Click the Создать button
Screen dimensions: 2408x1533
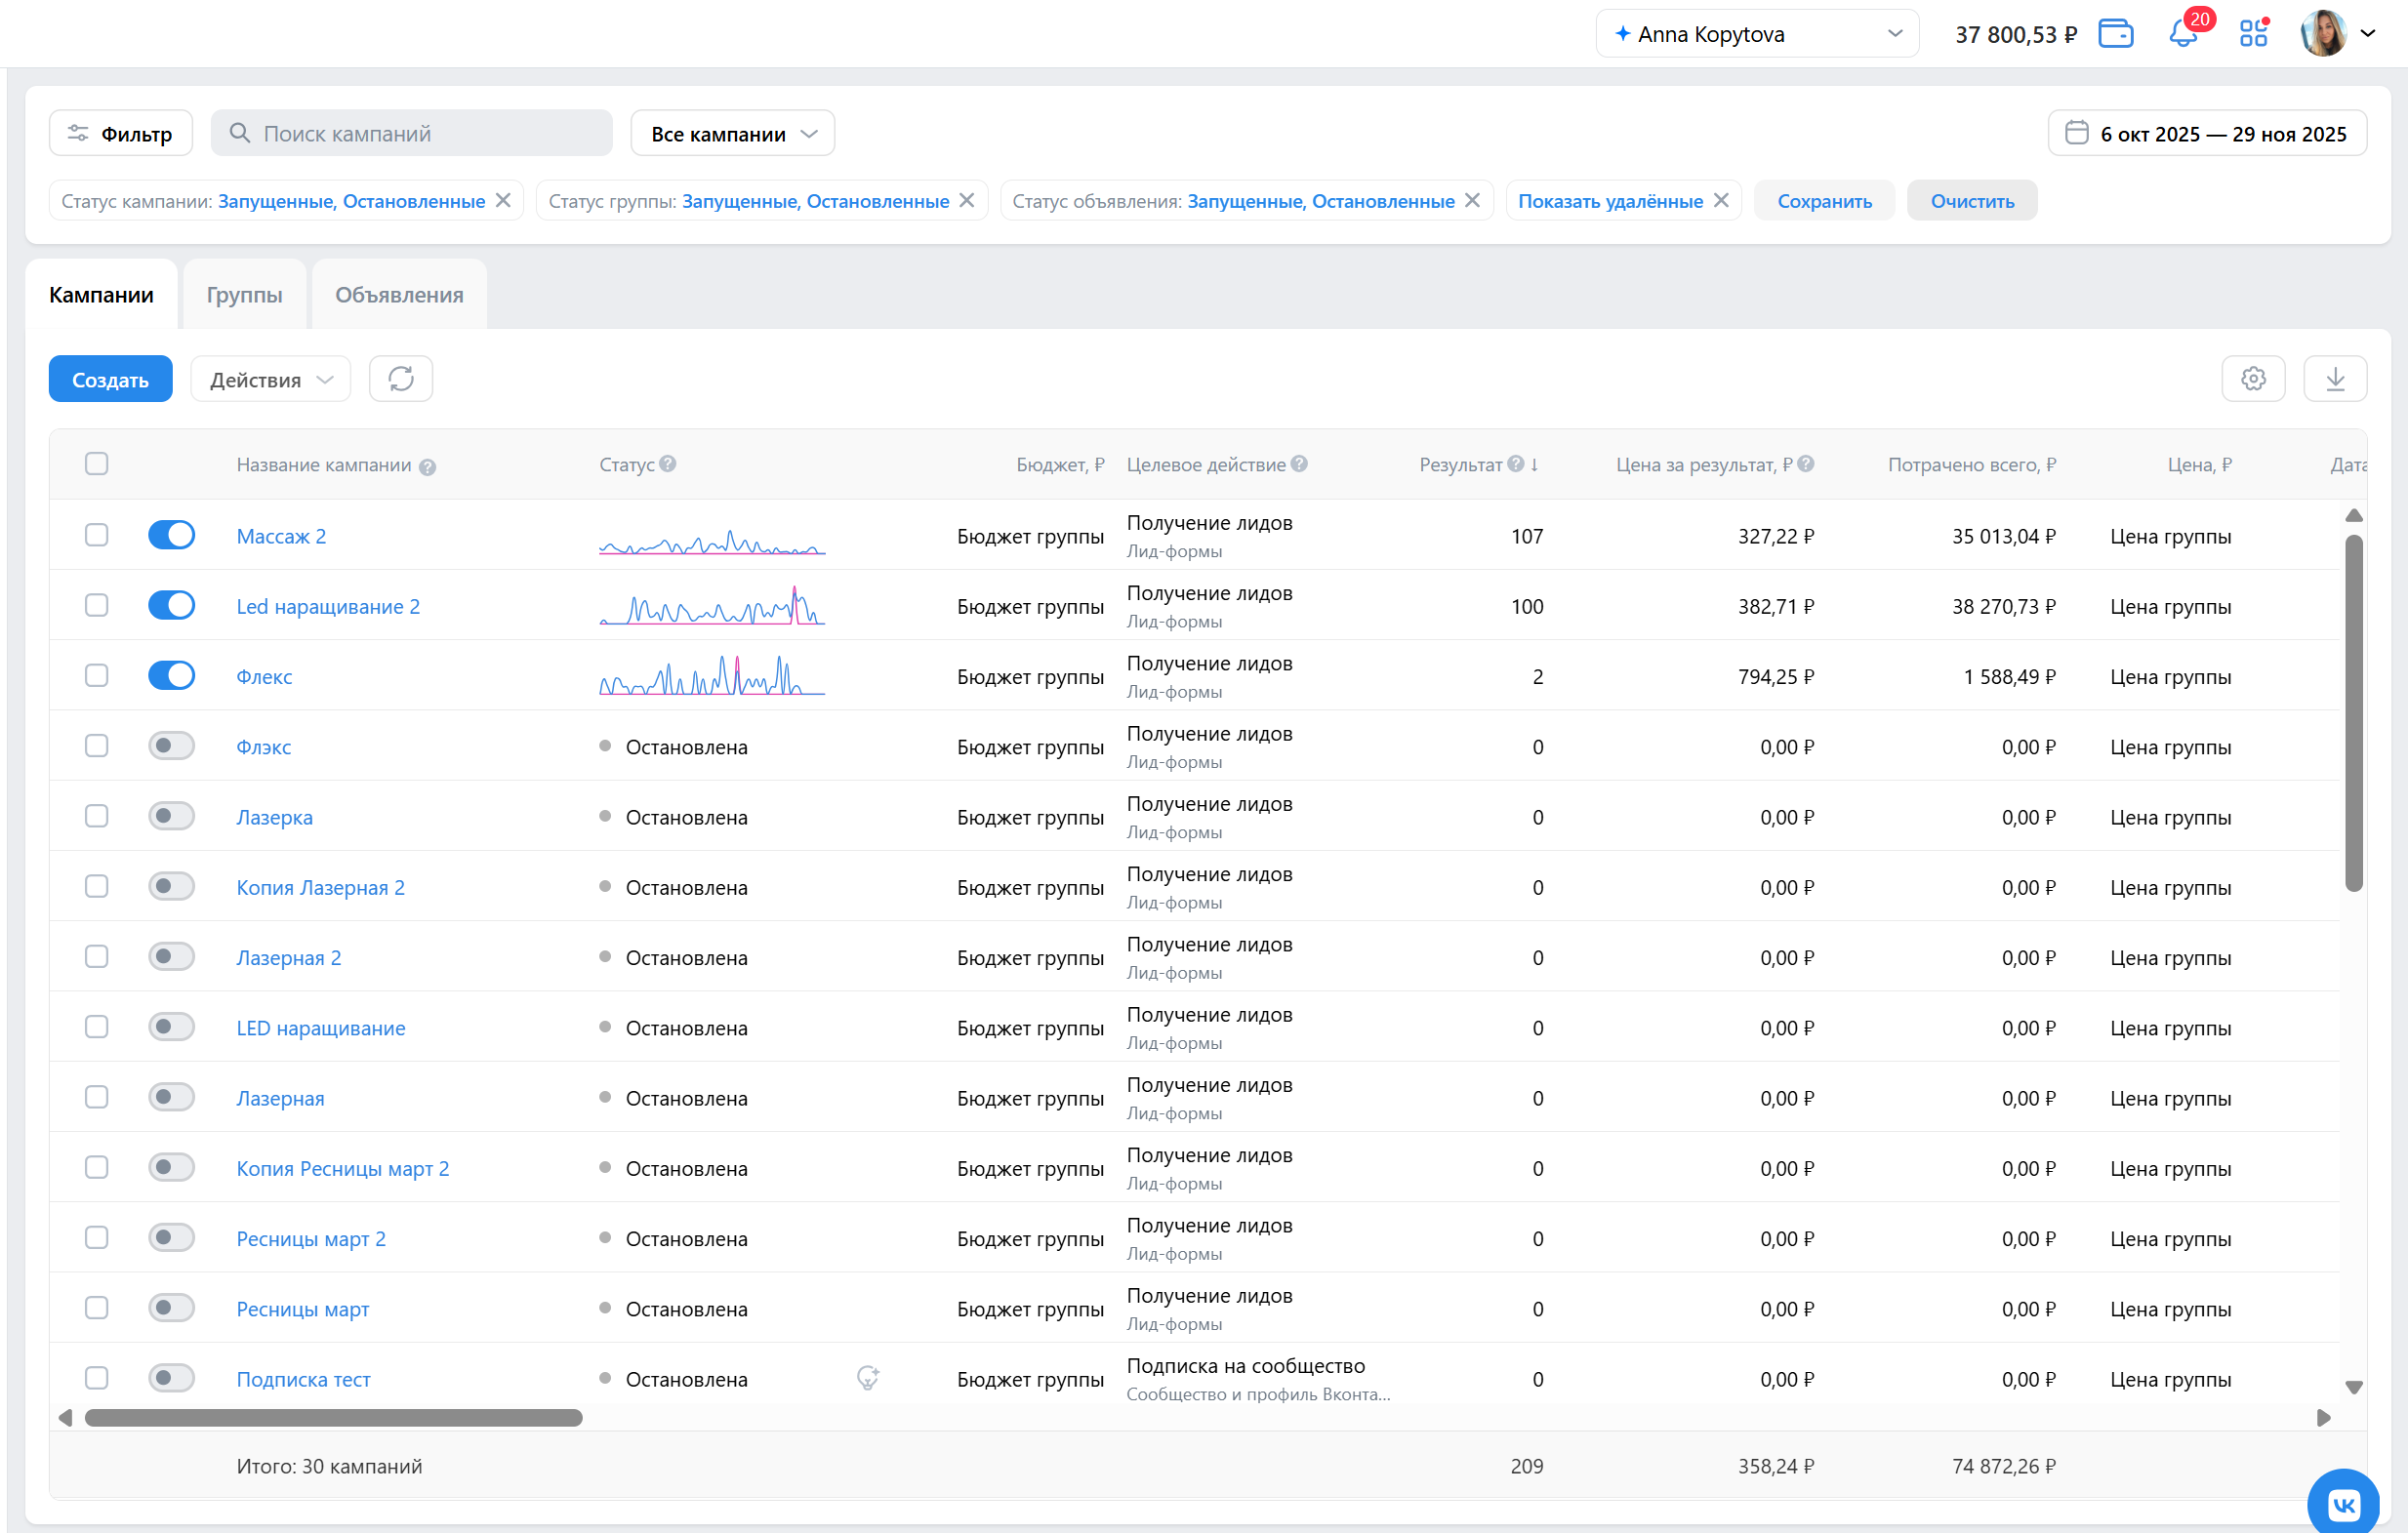[x=110, y=380]
